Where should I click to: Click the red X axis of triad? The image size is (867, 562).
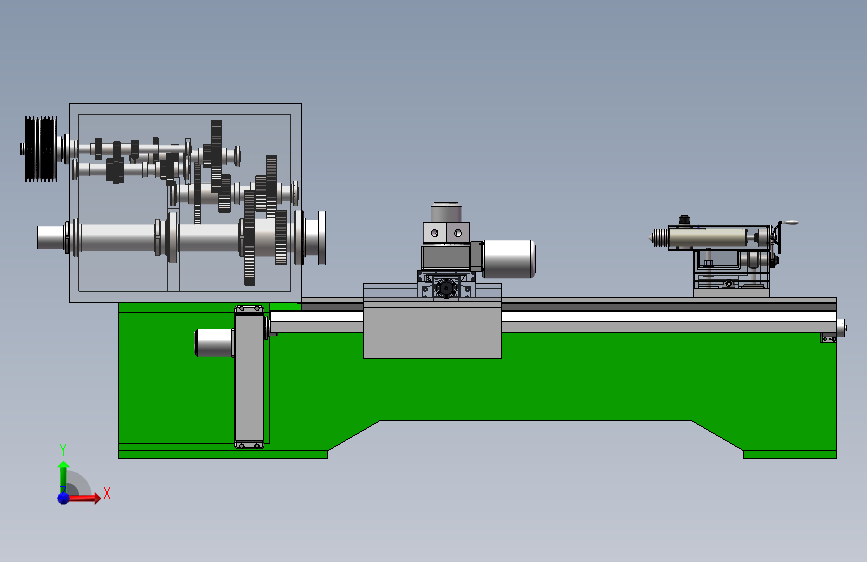pyautogui.click(x=83, y=498)
